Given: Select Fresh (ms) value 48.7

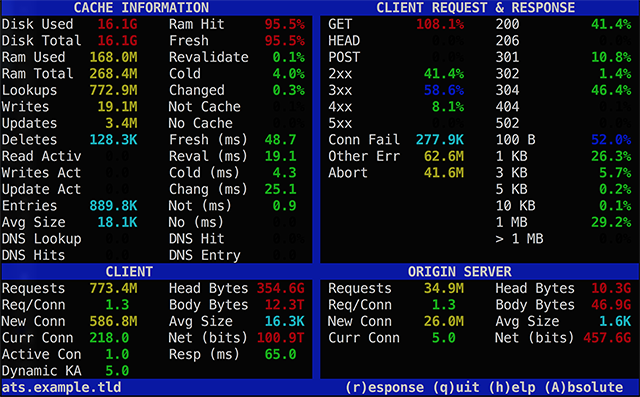Looking at the screenshot, I should (280, 140).
